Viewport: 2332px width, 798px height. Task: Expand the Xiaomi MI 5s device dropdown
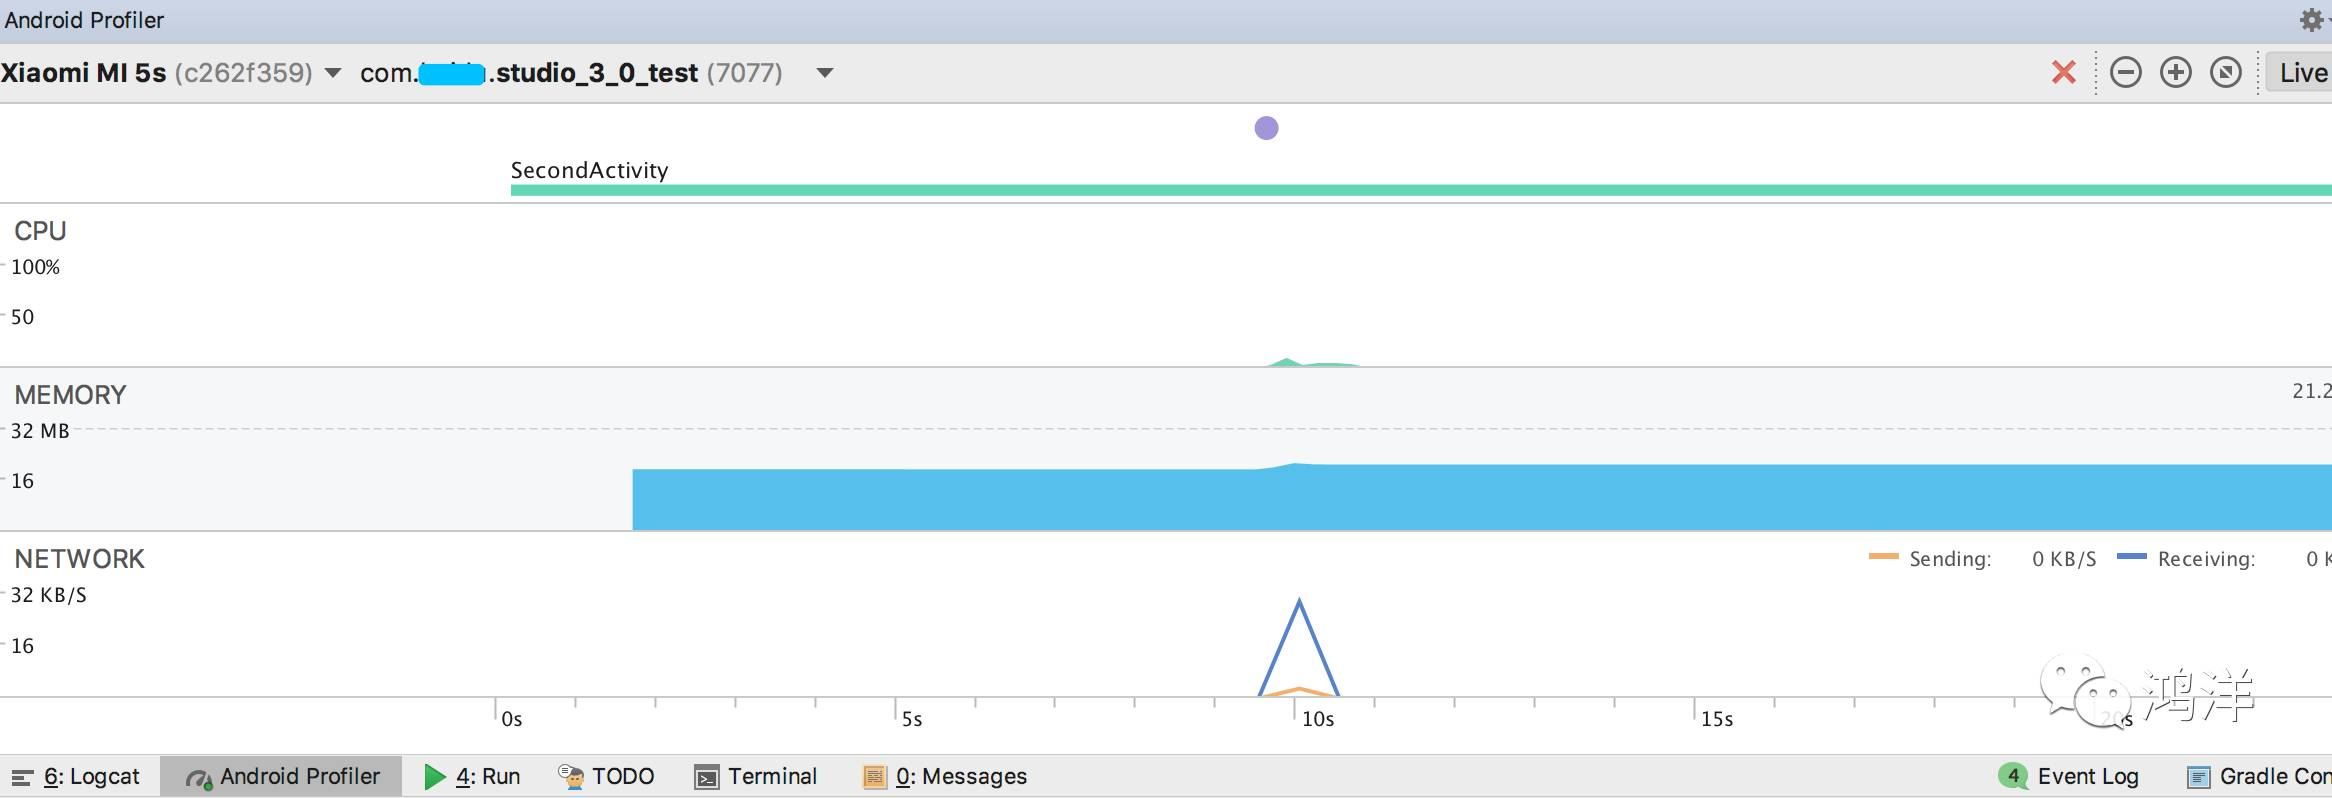[x=333, y=73]
